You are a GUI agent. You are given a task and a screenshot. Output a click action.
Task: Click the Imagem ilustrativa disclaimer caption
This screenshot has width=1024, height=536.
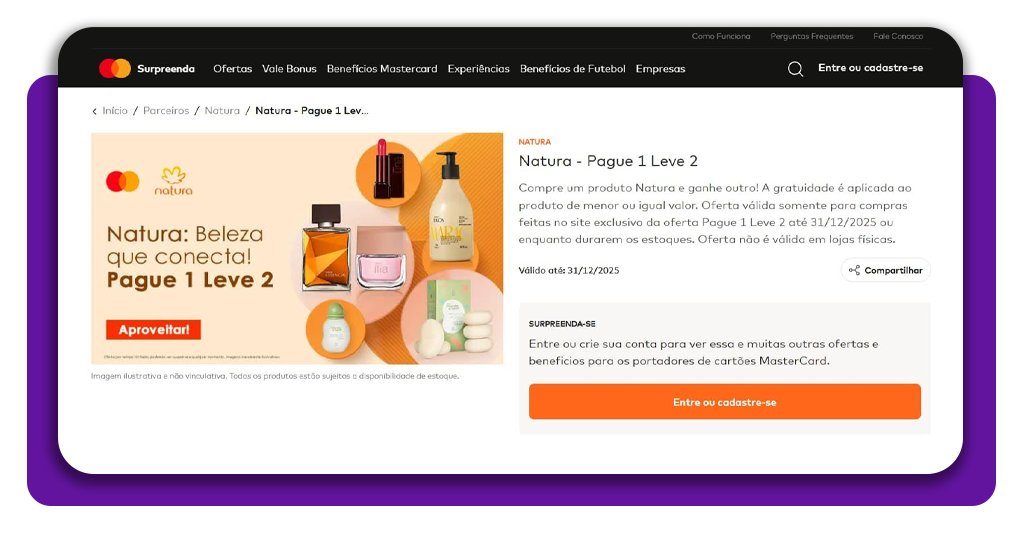point(275,376)
